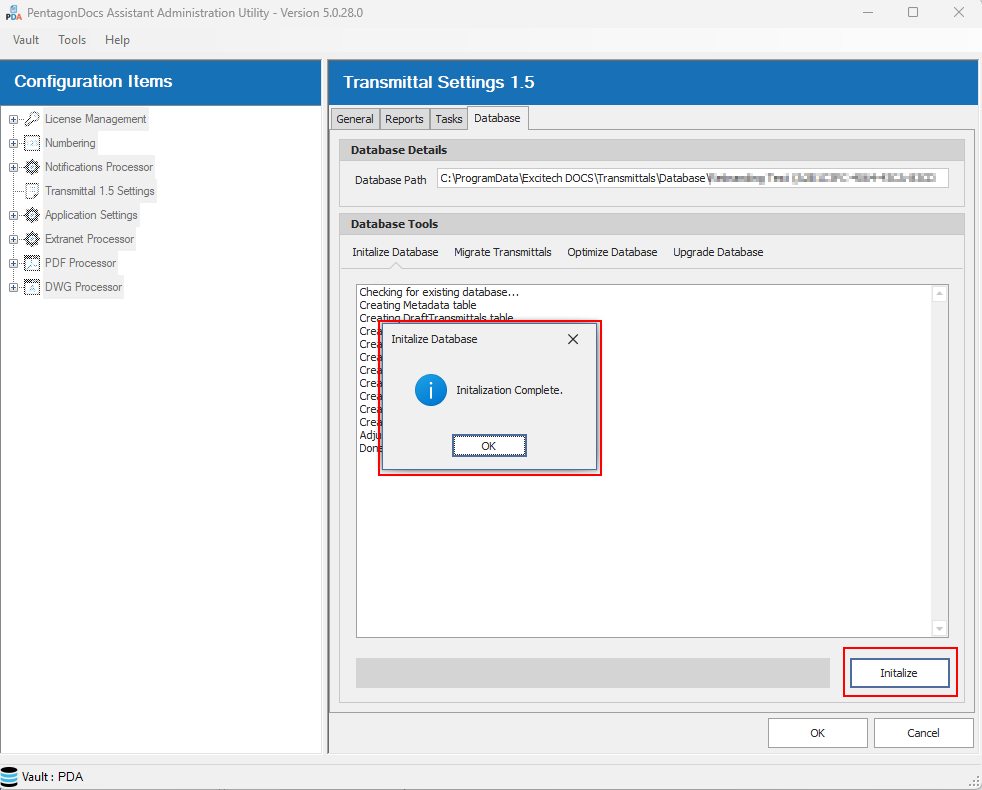Open the Vault menu
The height and width of the screenshot is (790, 982).
click(26, 40)
